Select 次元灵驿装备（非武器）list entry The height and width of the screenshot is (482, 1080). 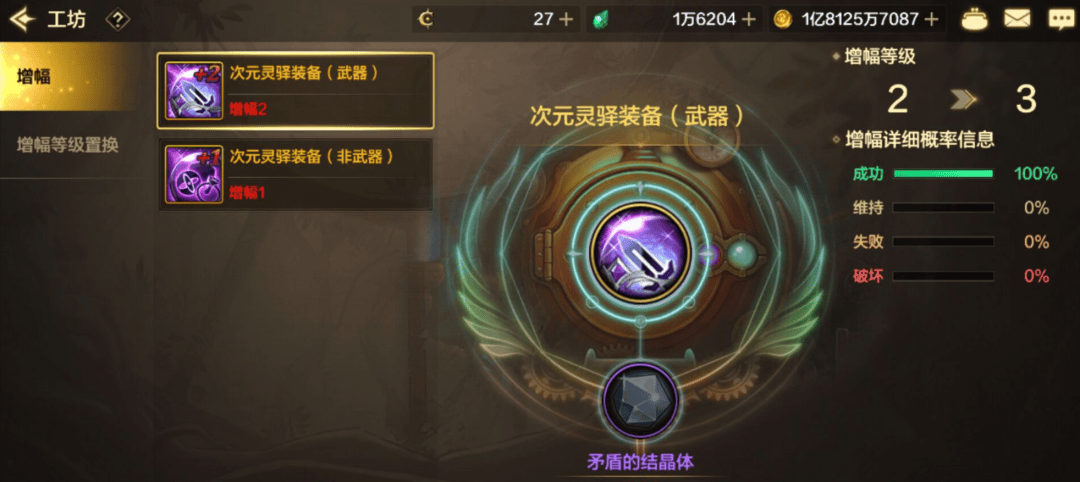point(295,174)
